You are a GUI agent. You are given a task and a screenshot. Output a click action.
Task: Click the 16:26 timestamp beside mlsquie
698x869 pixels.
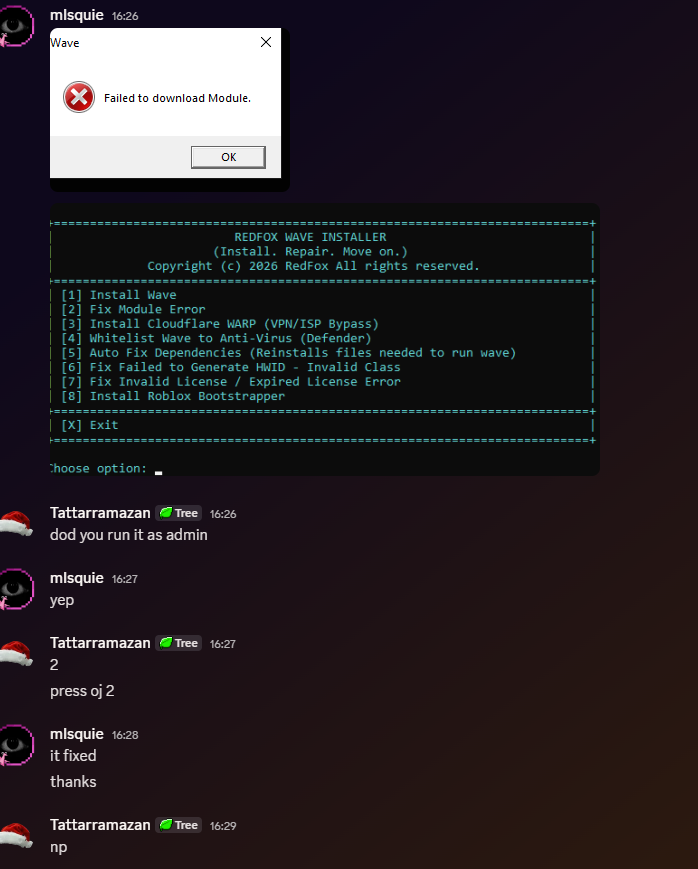125,16
